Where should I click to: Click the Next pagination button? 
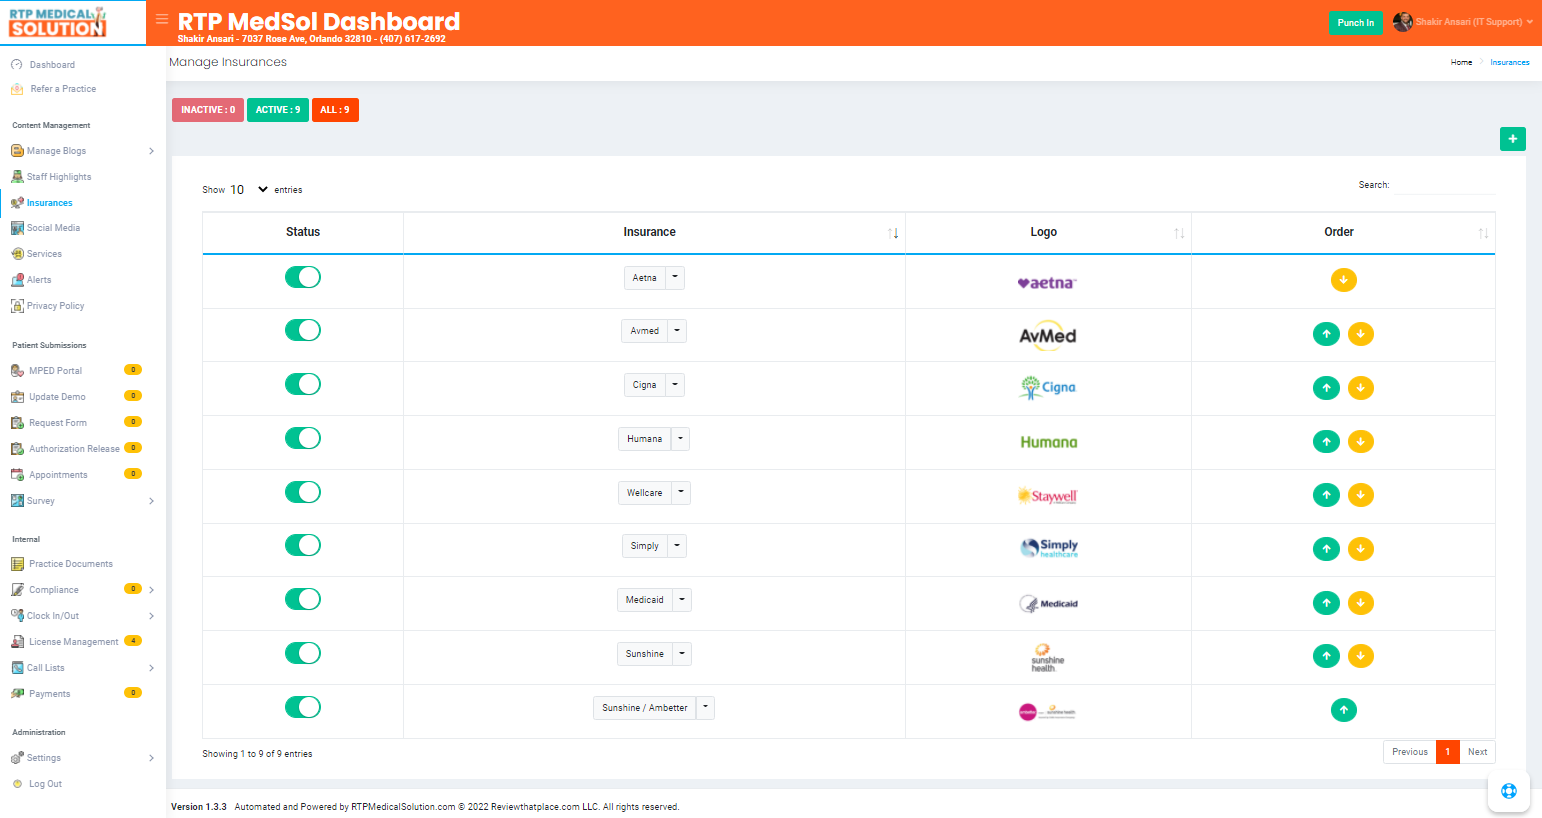1477,752
